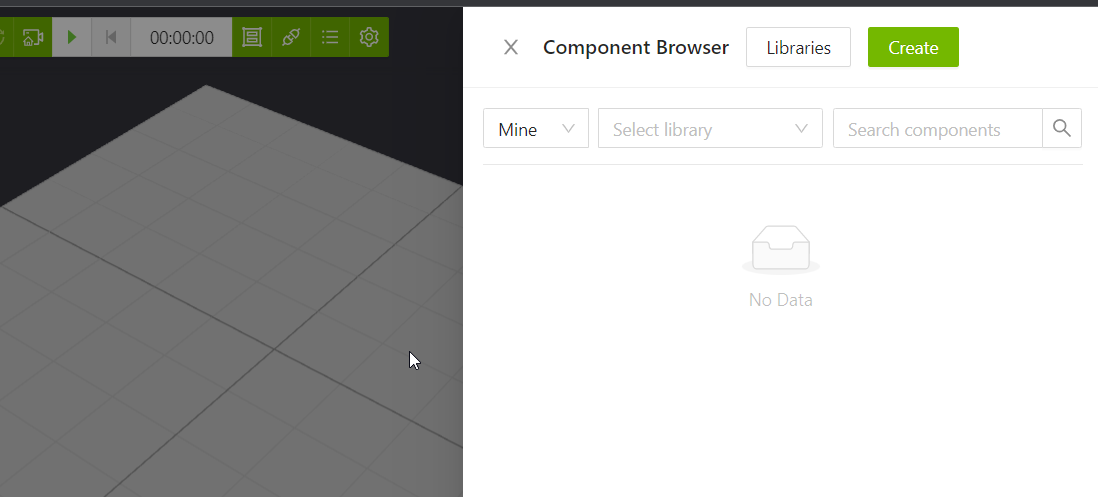Click the green Create button

point(913,48)
